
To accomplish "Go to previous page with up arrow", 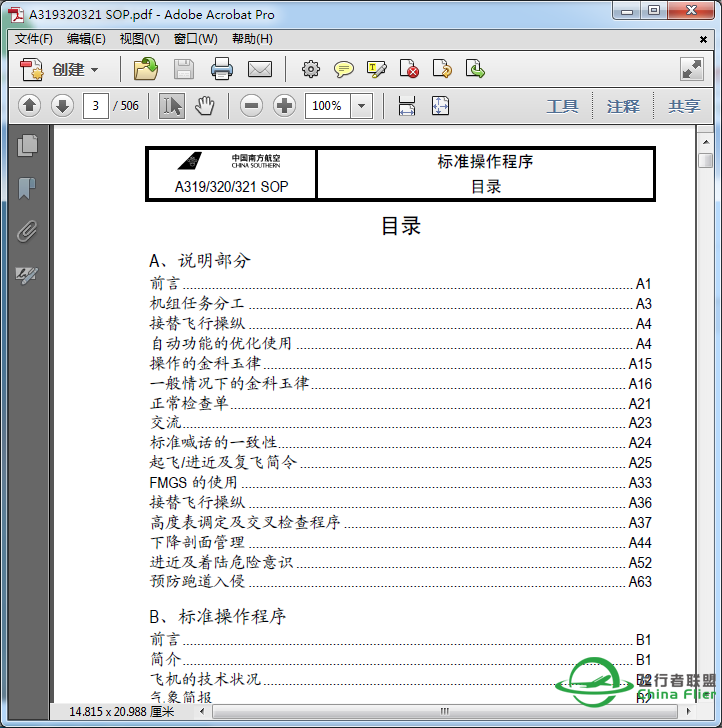I will click(29, 106).
